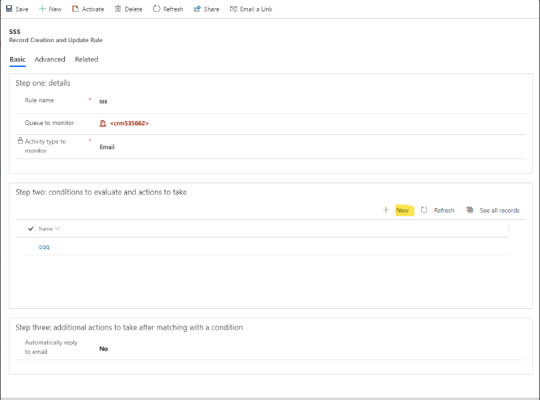Click the See all records grid icon
Viewport: 540px width, 400px height.
pos(469,209)
